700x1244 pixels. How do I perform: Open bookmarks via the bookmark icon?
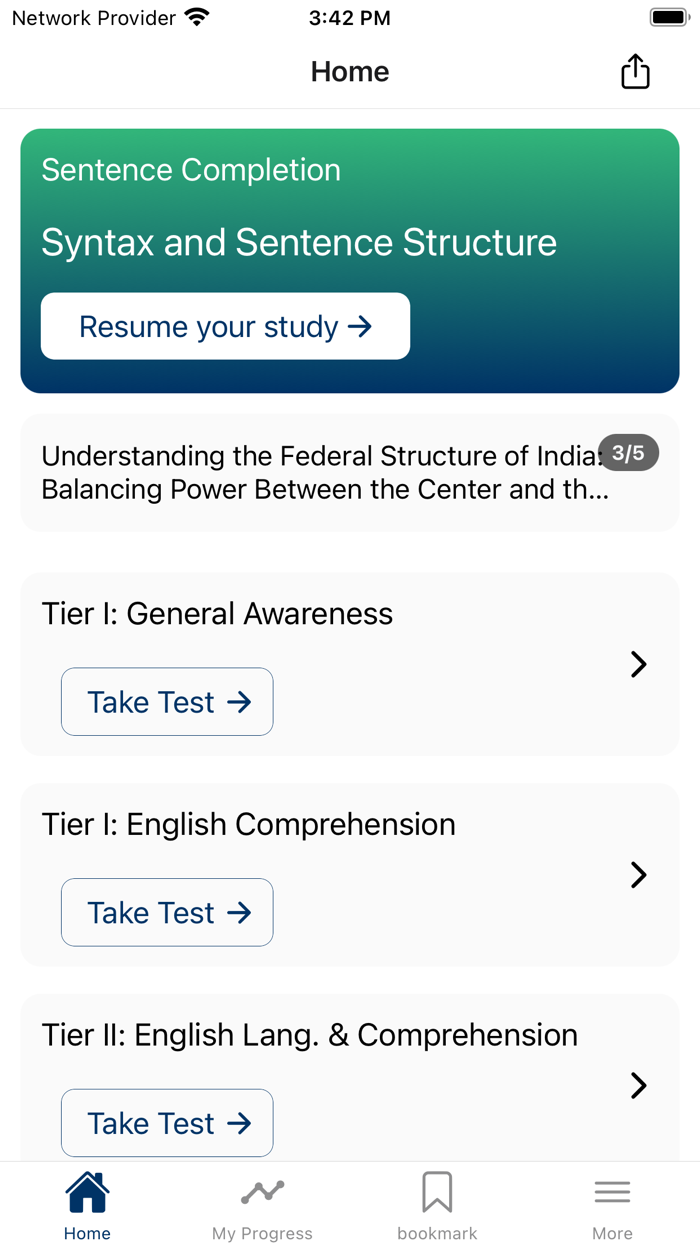pos(437,1192)
